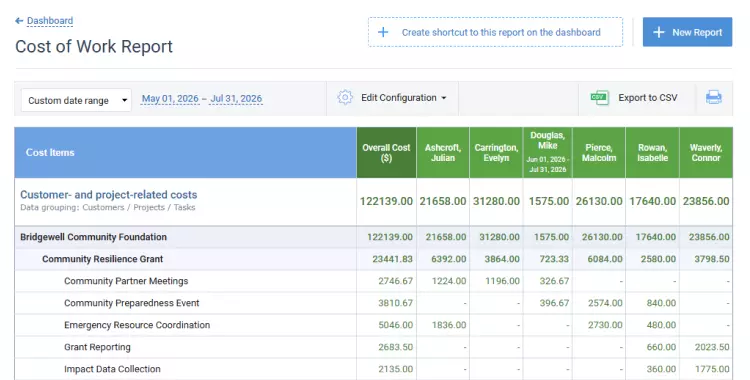Screen dimensions: 750x380
Task: Open the Dashboard link
Action: click(50, 21)
